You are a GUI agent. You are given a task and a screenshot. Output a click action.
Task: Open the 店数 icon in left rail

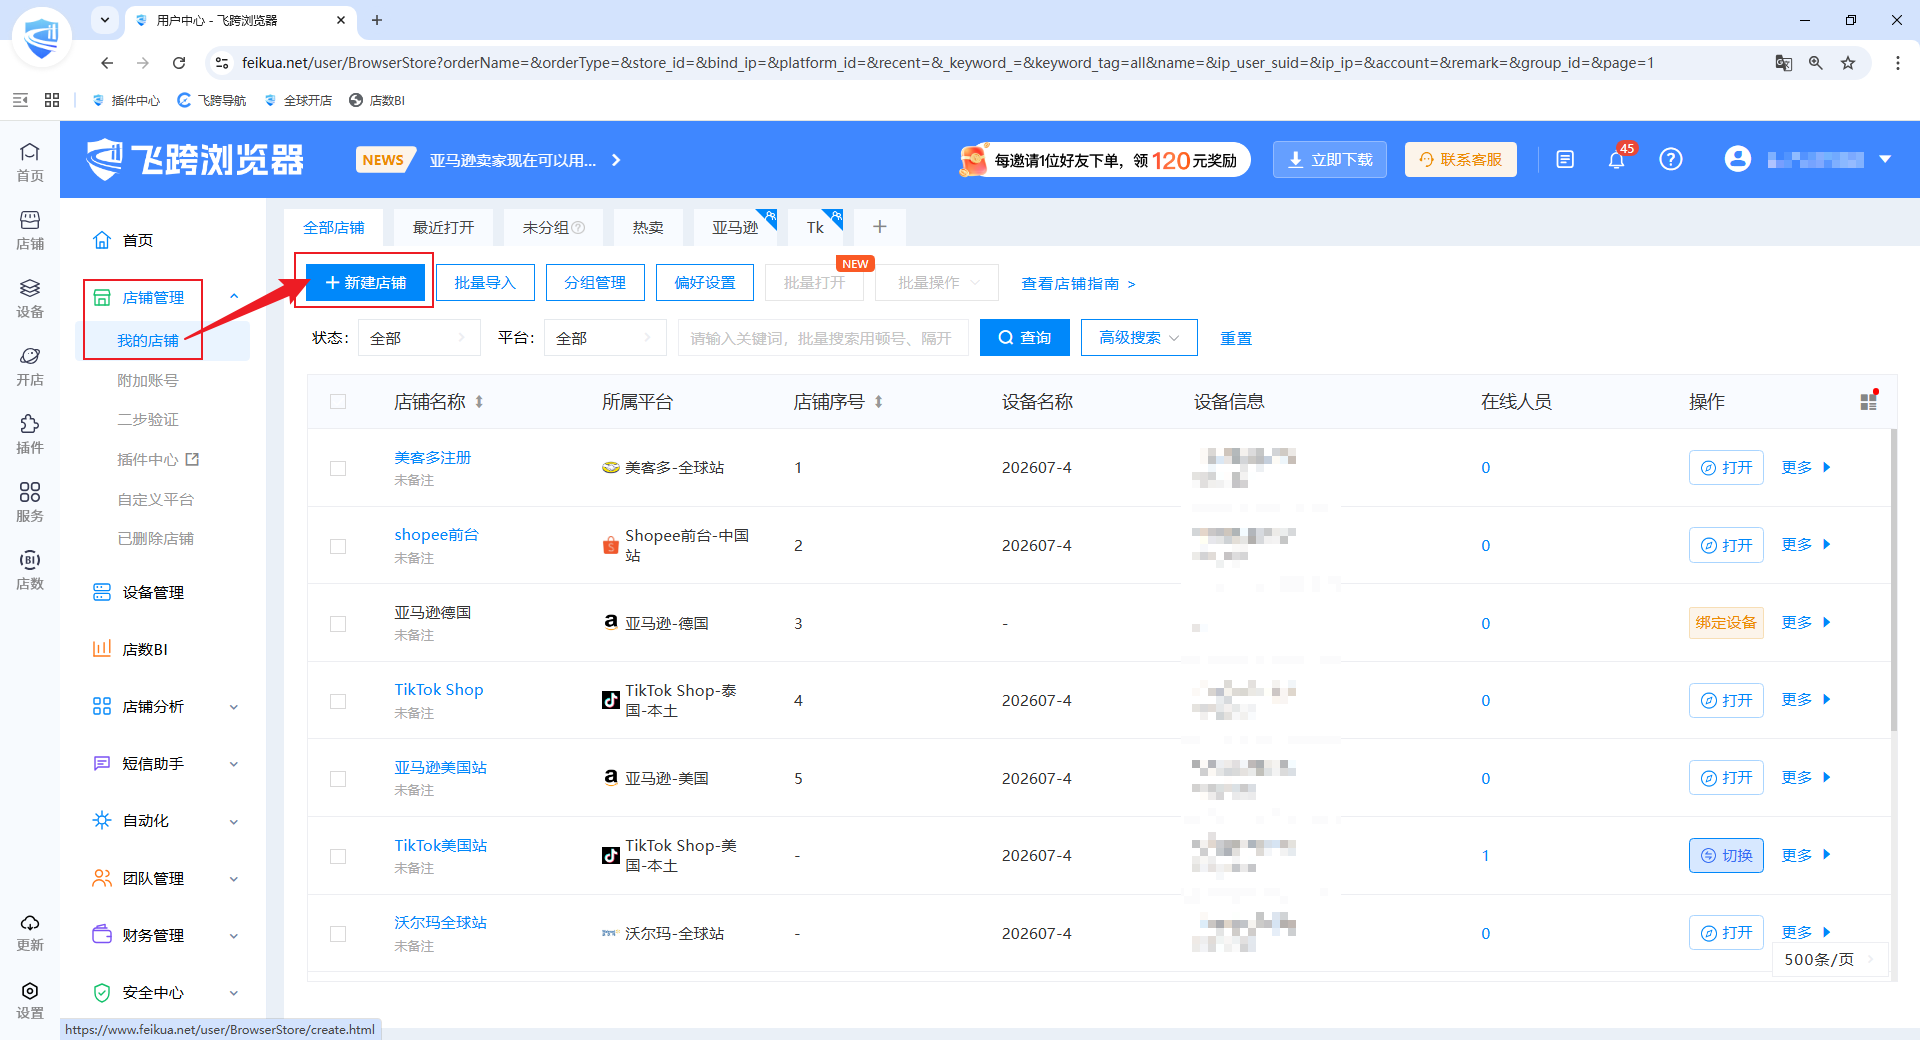[x=30, y=569]
